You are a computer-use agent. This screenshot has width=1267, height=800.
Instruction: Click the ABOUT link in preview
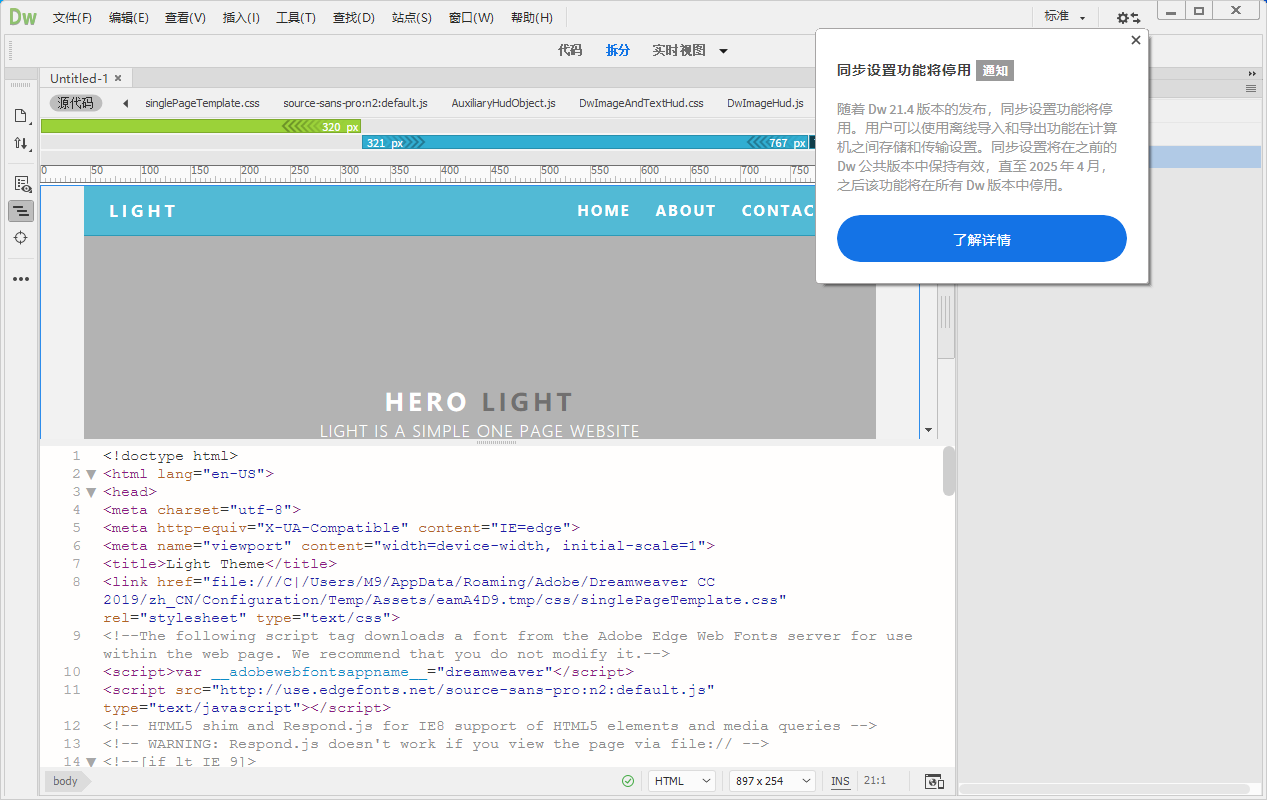pyautogui.click(x=686, y=211)
